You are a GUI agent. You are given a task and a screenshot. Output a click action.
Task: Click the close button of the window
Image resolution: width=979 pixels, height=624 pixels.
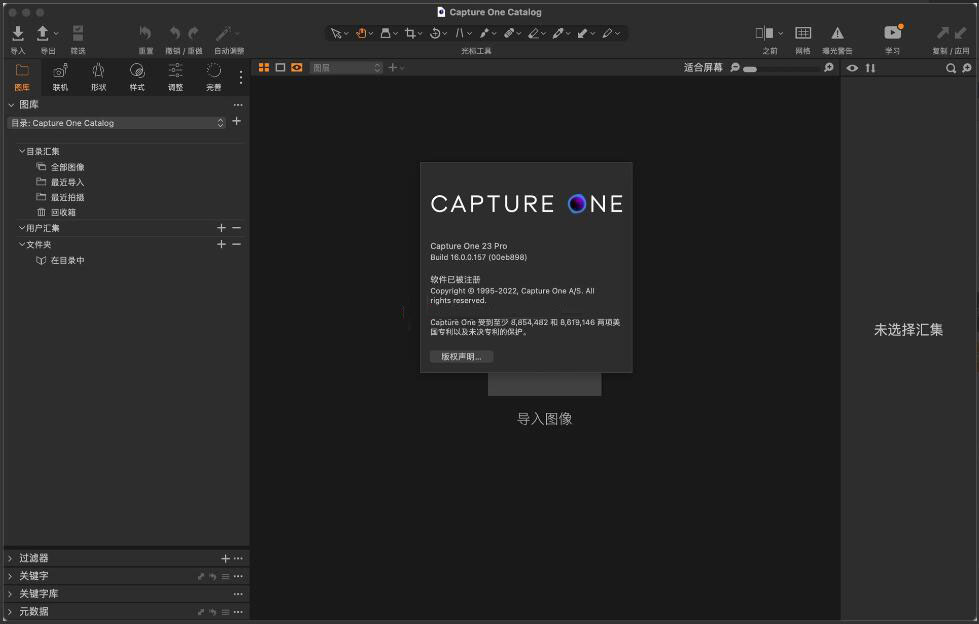tap(12, 12)
